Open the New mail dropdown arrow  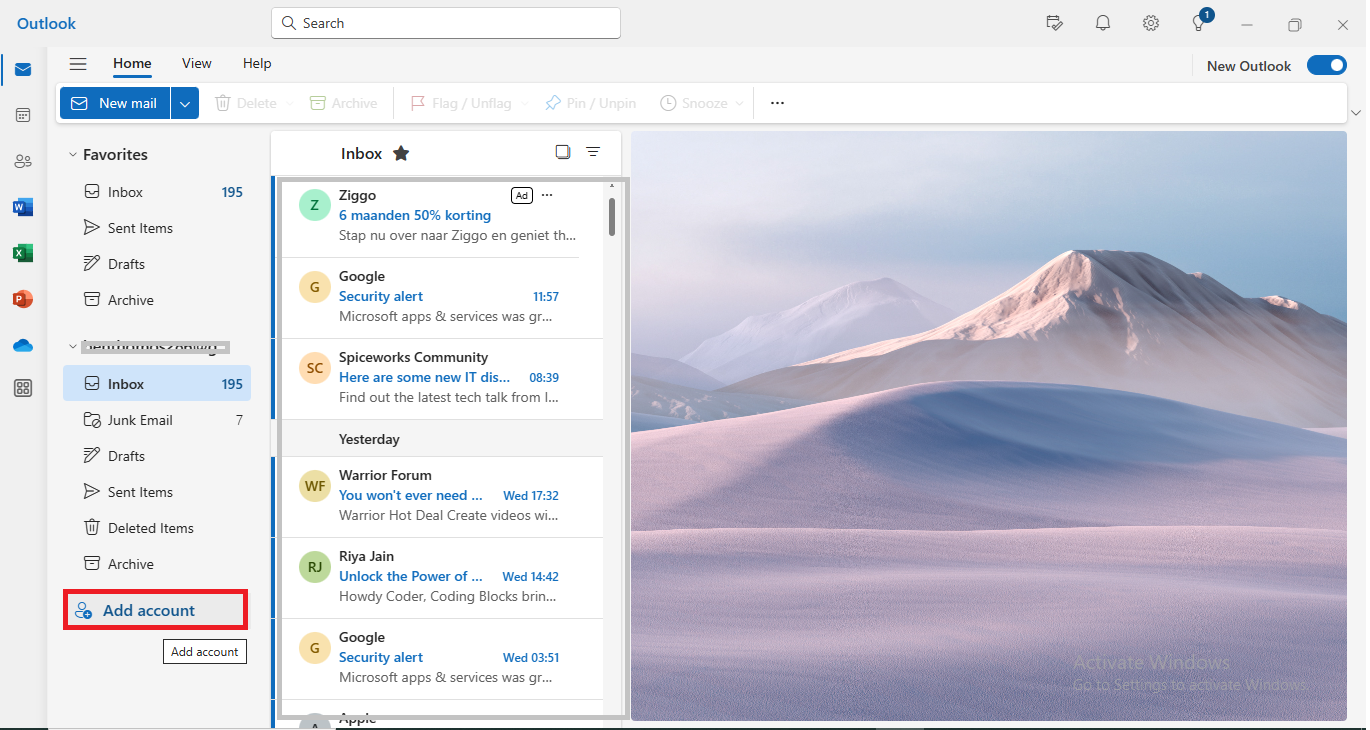coord(185,103)
